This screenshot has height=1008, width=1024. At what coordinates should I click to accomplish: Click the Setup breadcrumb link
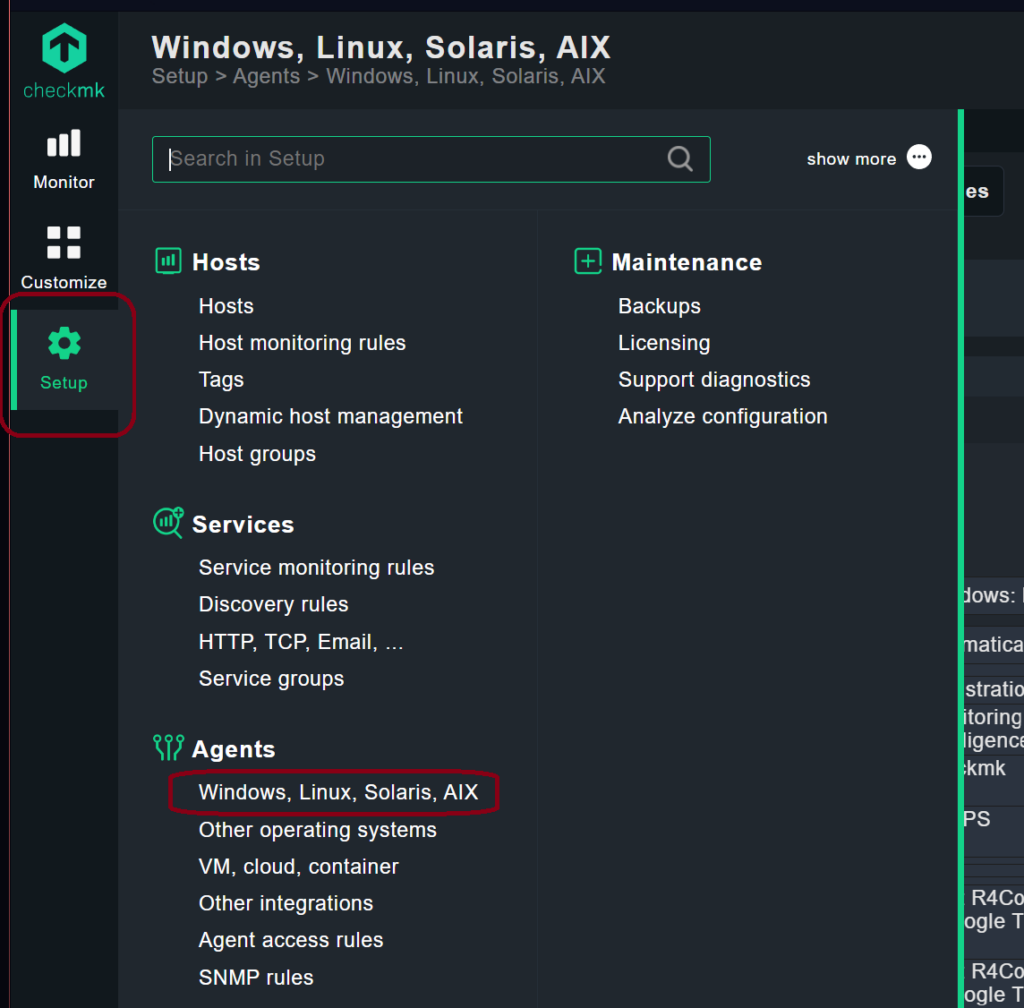(180, 76)
